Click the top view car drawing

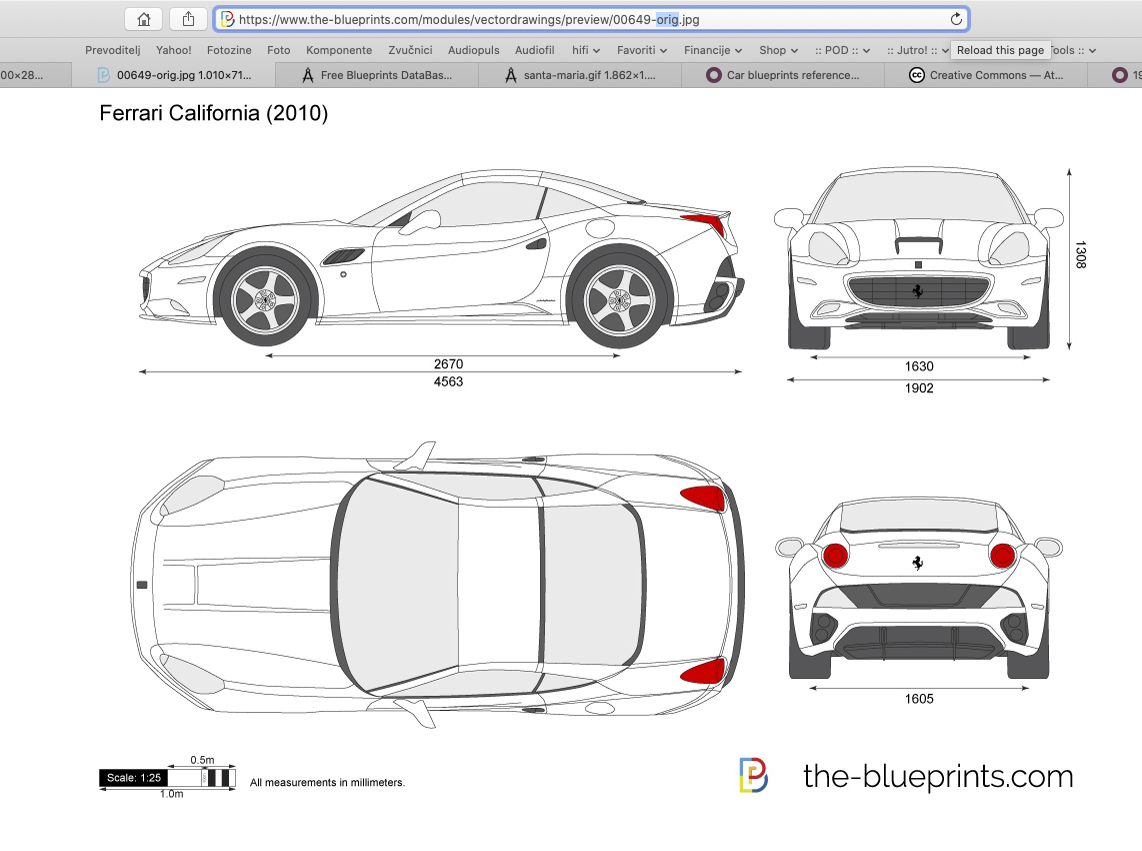pos(438,584)
